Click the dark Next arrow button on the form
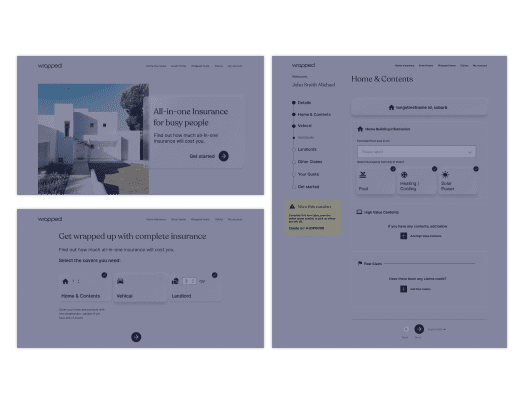Image resolution: width=524 pixels, height=404 pixels. pos(419,329)
